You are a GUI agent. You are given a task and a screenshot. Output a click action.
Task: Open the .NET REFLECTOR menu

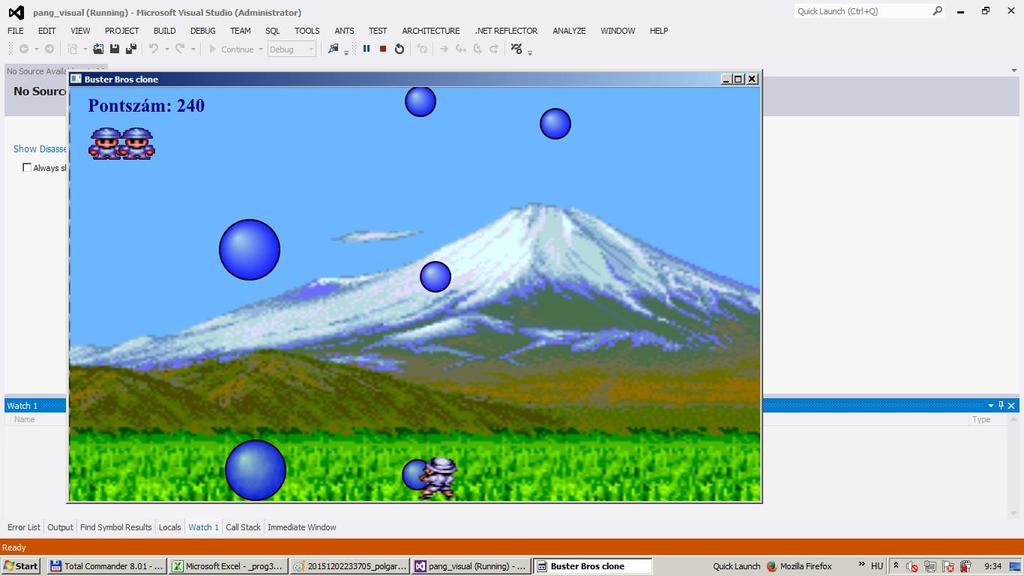506,31
